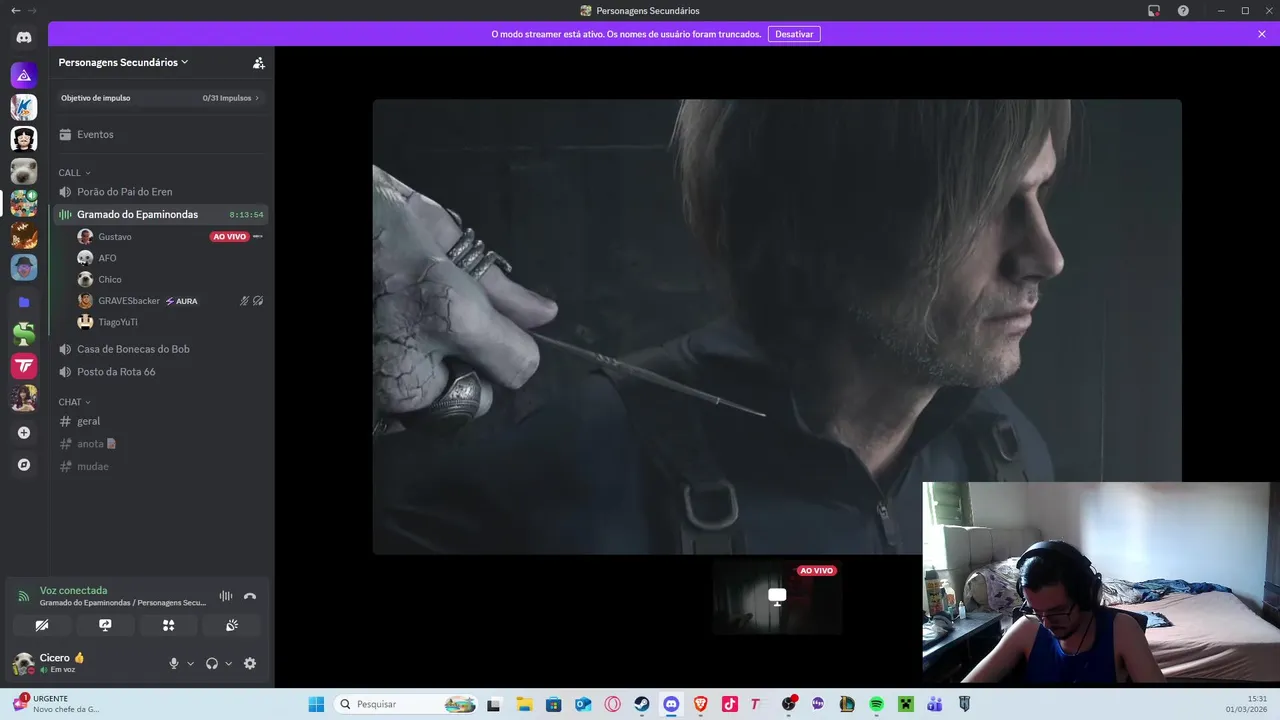Click the Windows Start button
The height and width of the screenshot is (720, 1280).
[x=316, y=704]
